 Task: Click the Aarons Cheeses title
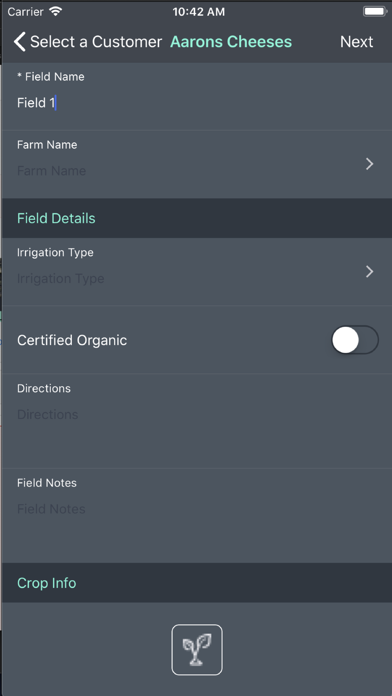tap(231, 42)
